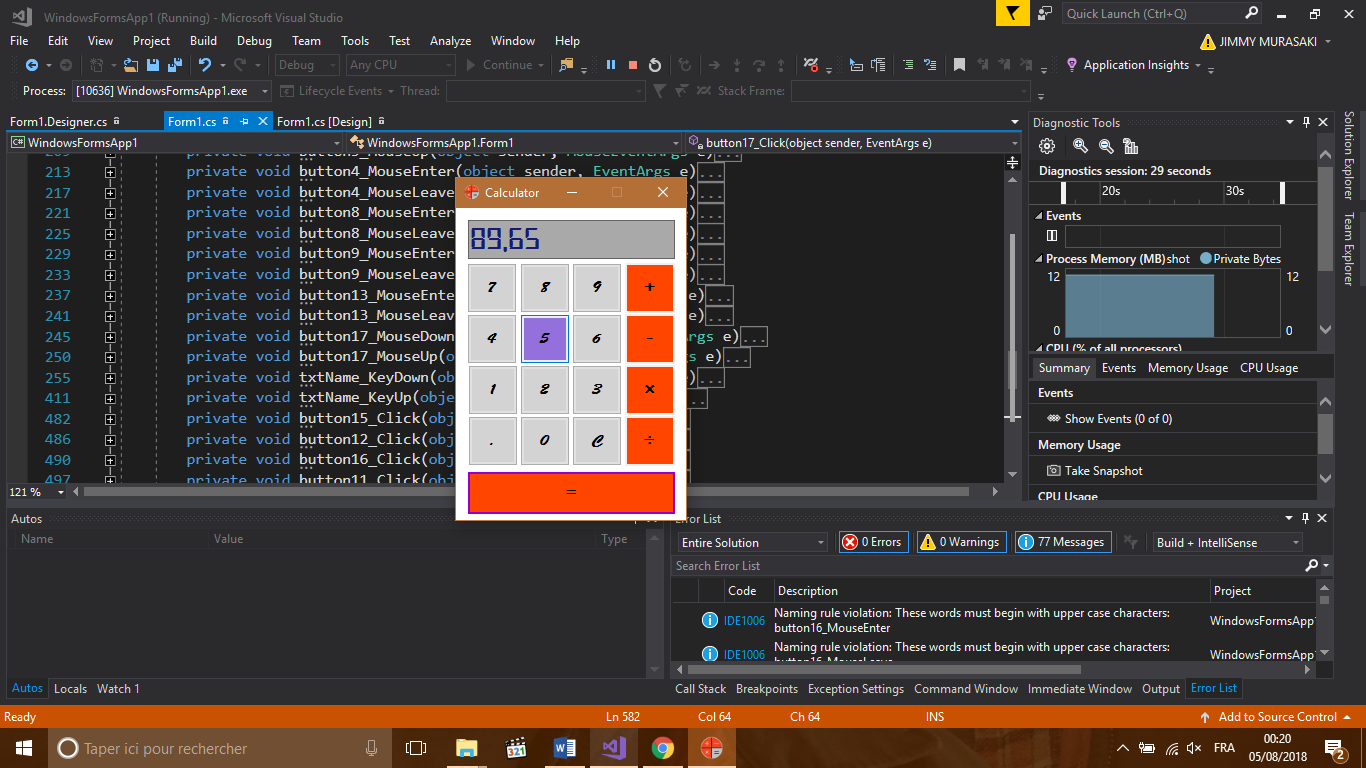Restart the debug session icon
The image size is (1366, 768).
click(x=655, y=65)
